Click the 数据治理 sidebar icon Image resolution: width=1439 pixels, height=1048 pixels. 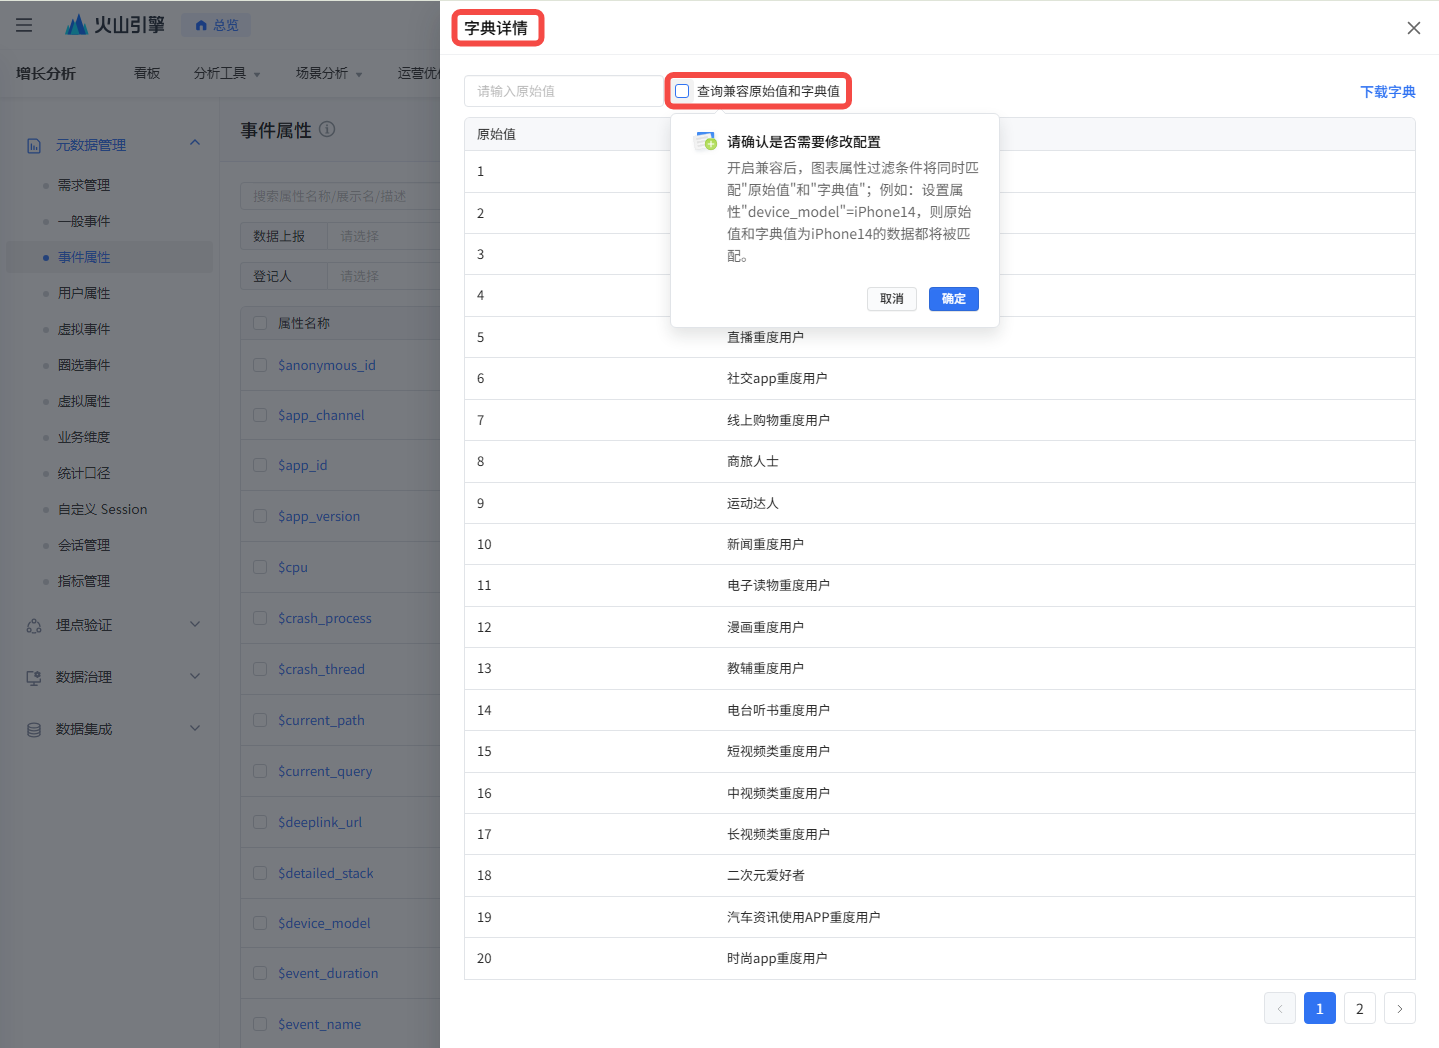[x=34, y=677]
